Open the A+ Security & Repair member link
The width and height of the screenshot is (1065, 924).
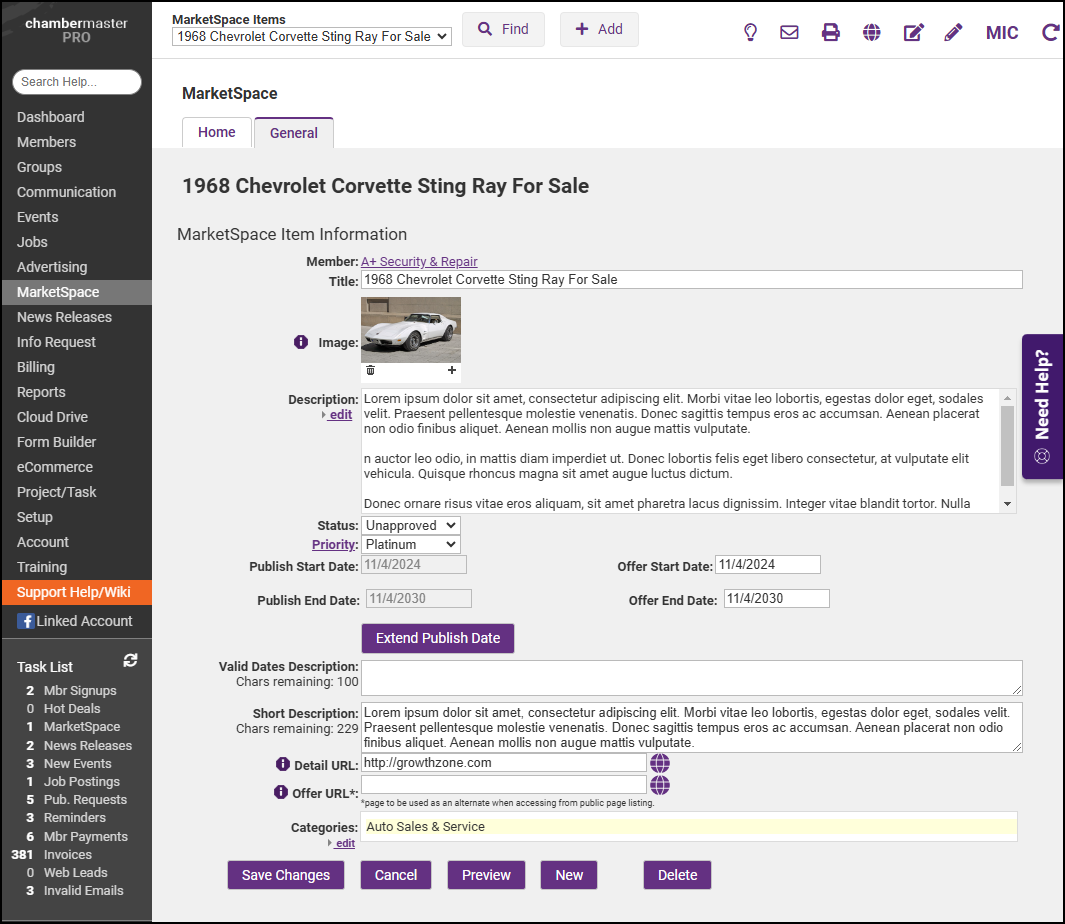tap(419, 262)
